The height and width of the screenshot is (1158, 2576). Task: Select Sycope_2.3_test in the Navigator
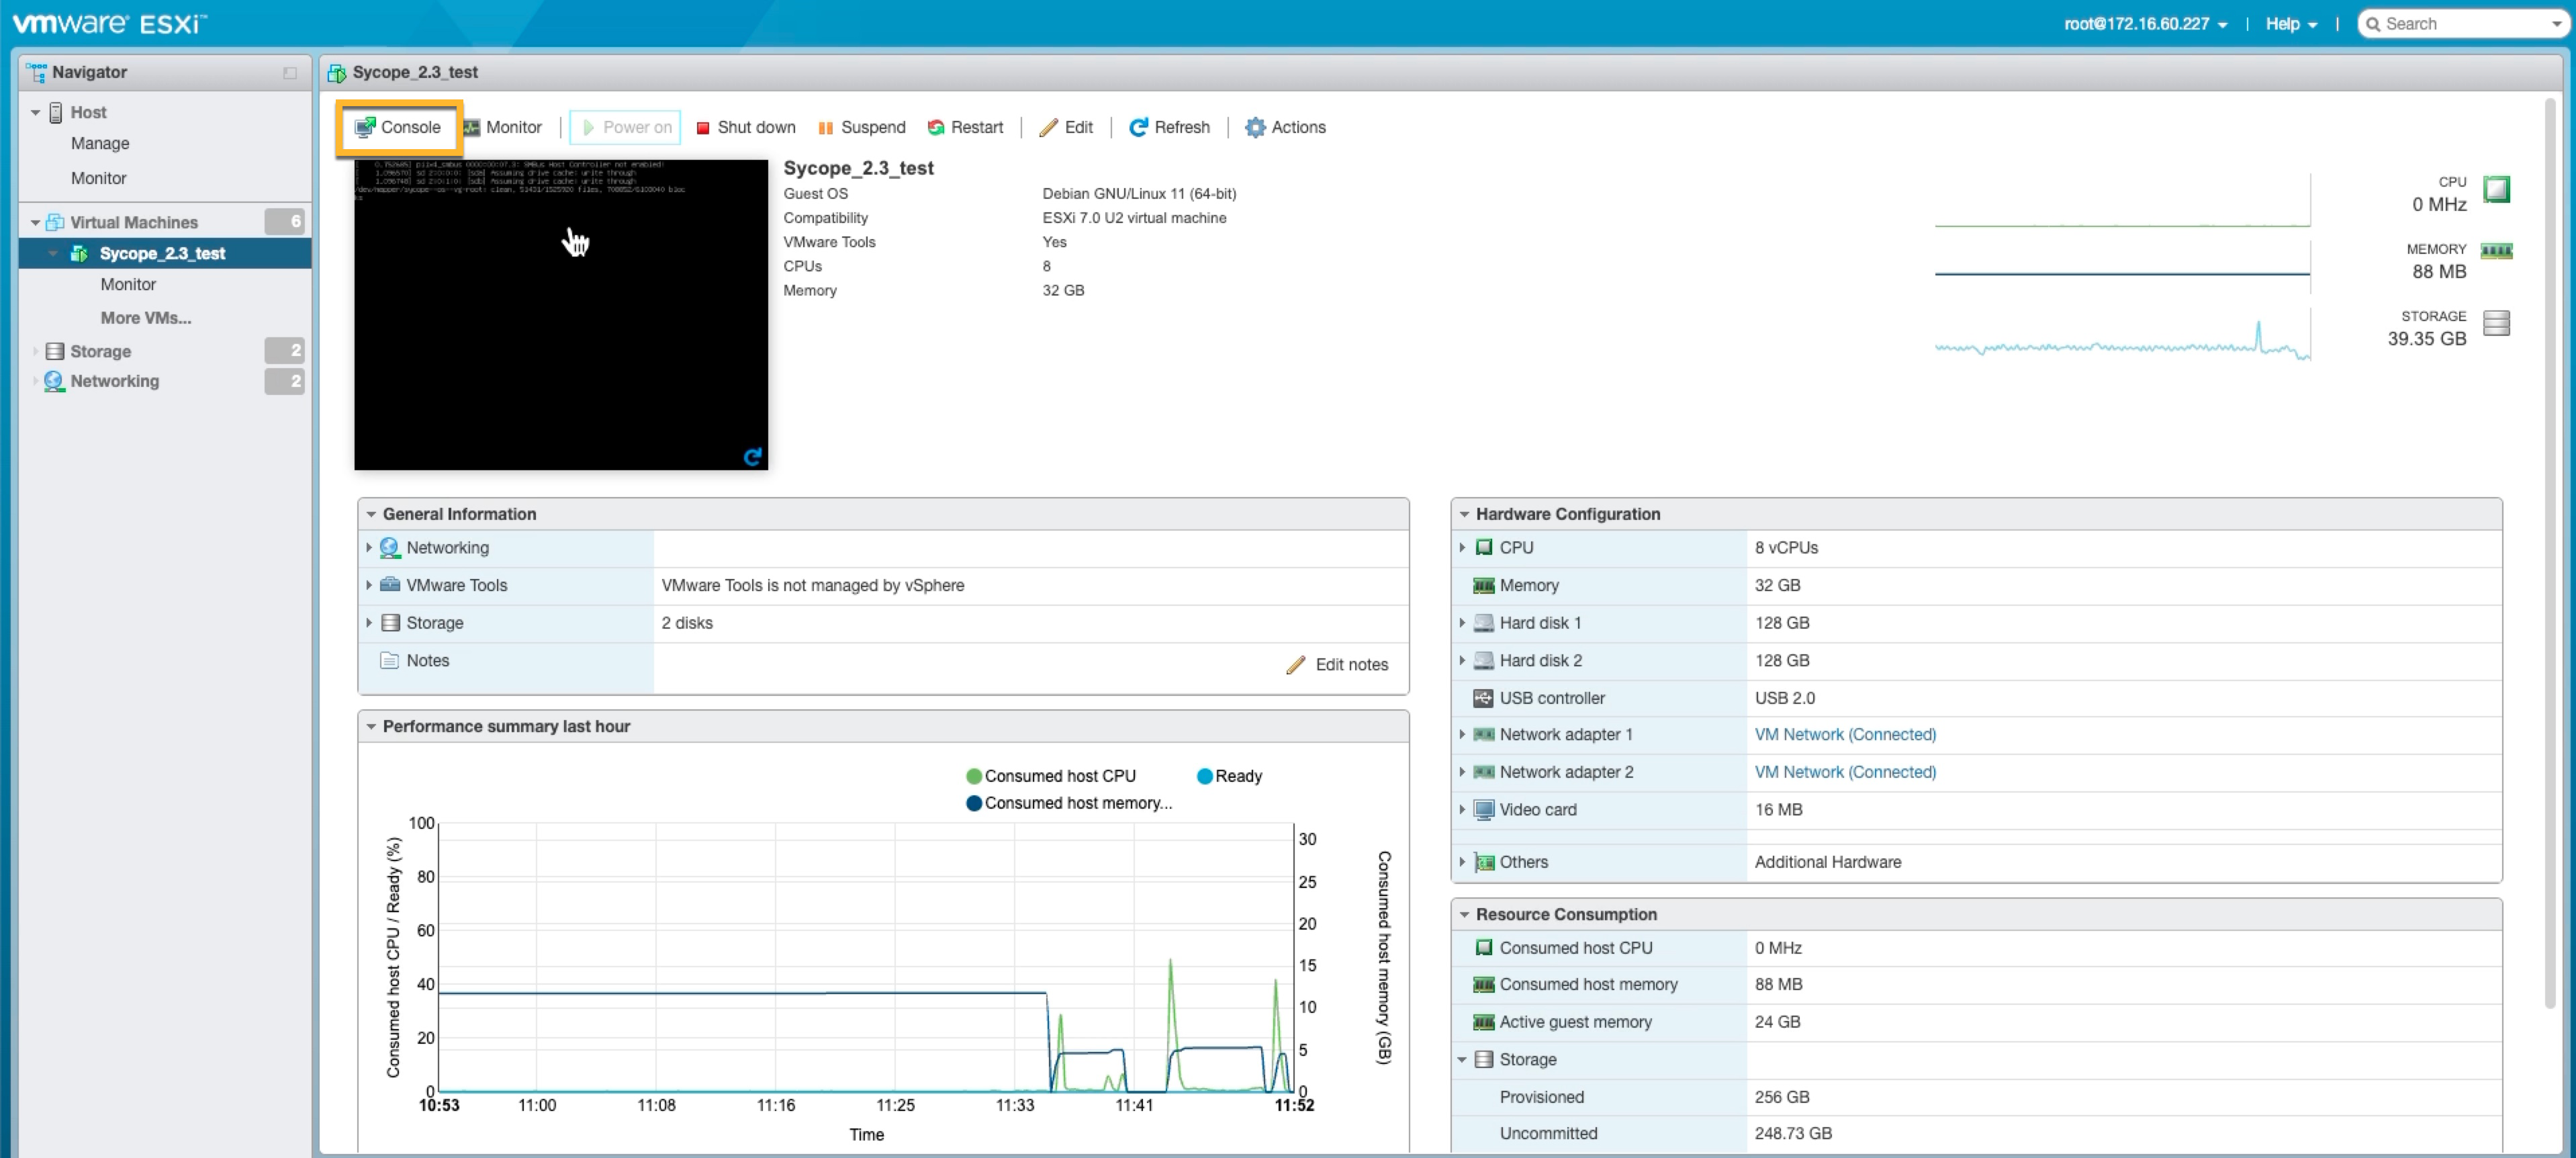(x=162, y=253)
